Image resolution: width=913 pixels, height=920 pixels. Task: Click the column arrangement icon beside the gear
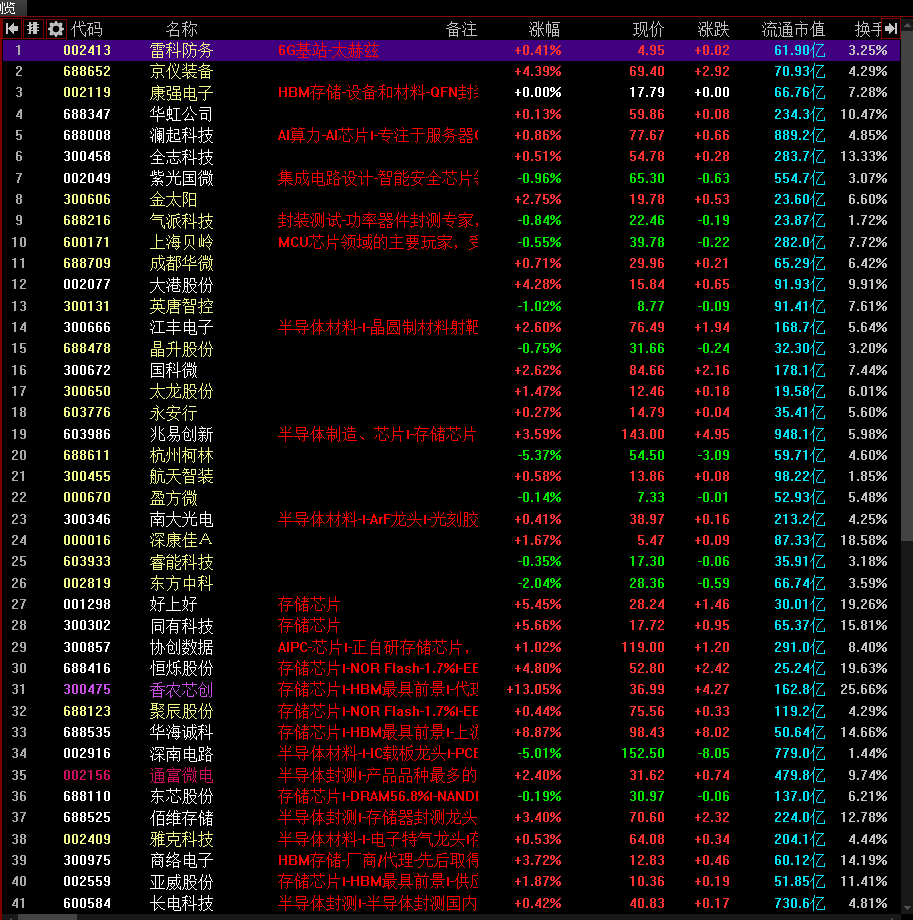tap(33, 29)
